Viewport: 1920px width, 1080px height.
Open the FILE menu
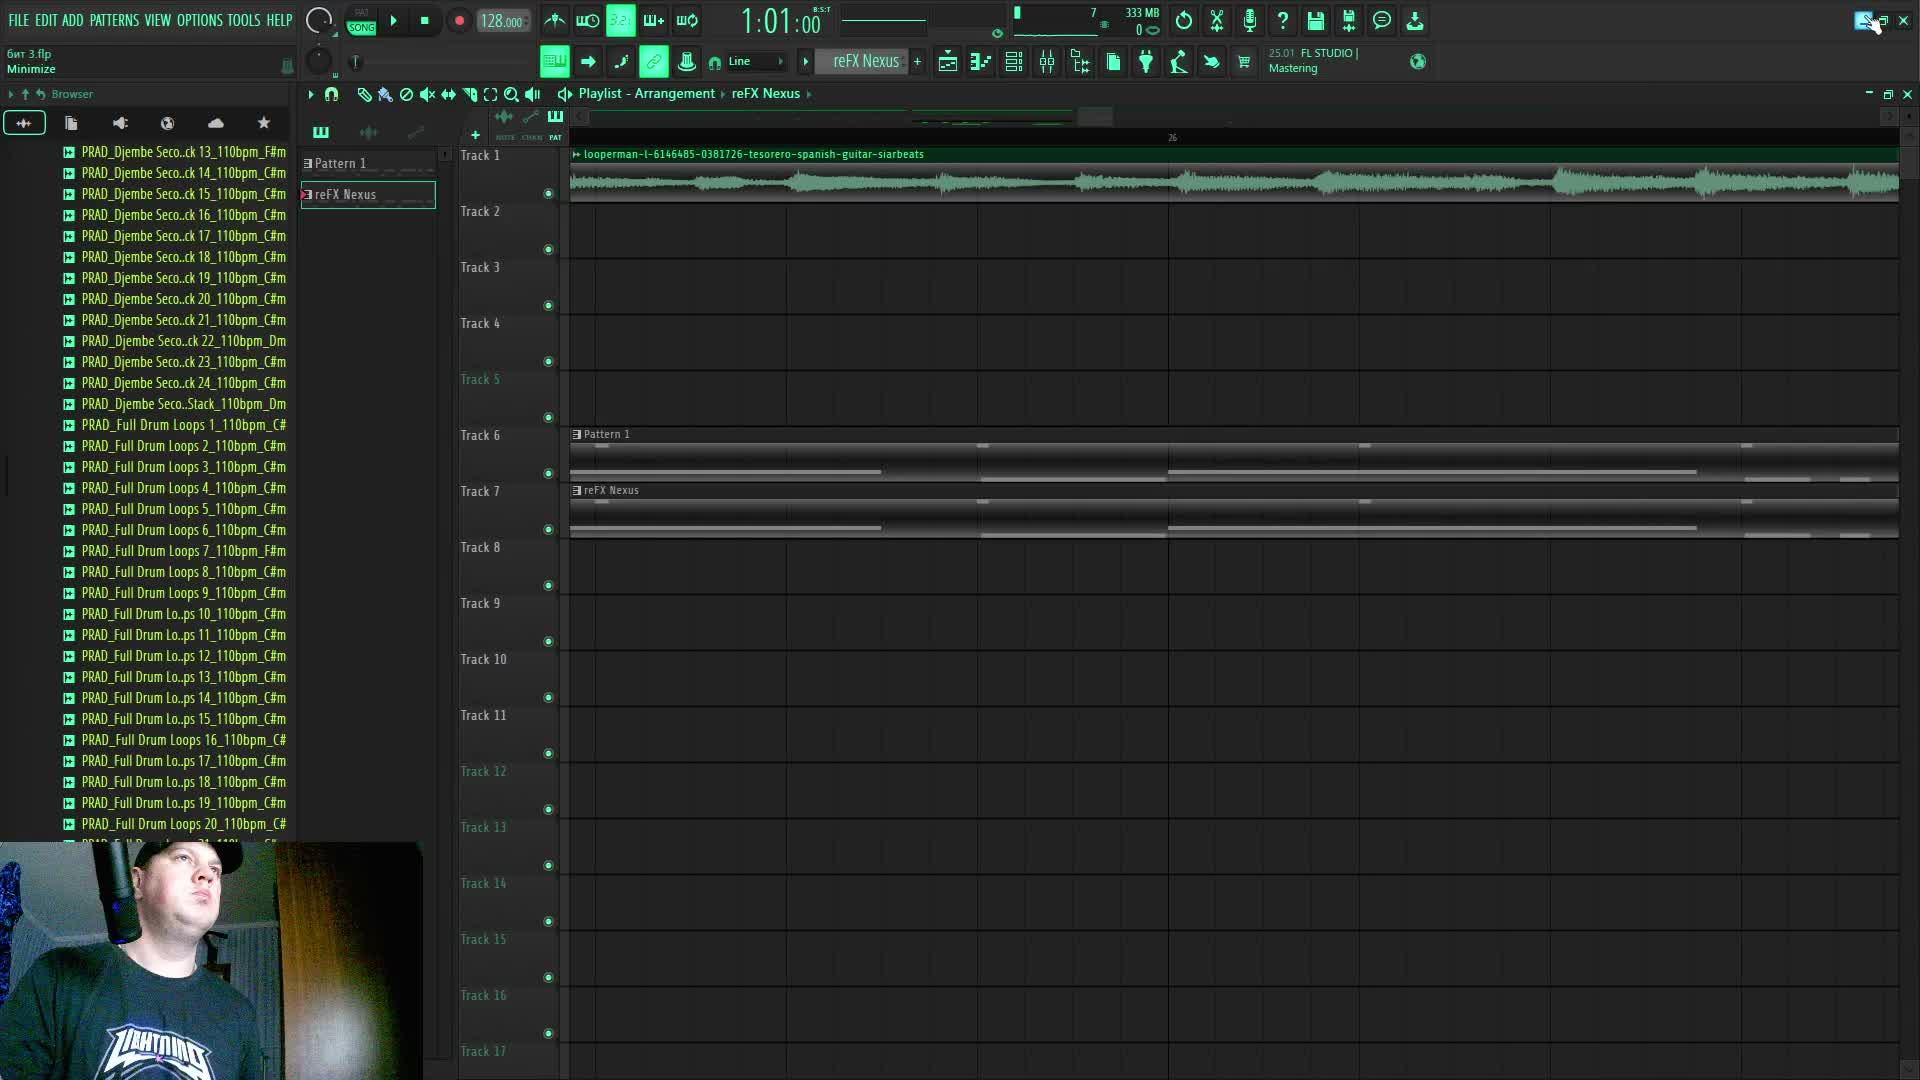pos(18,20)
